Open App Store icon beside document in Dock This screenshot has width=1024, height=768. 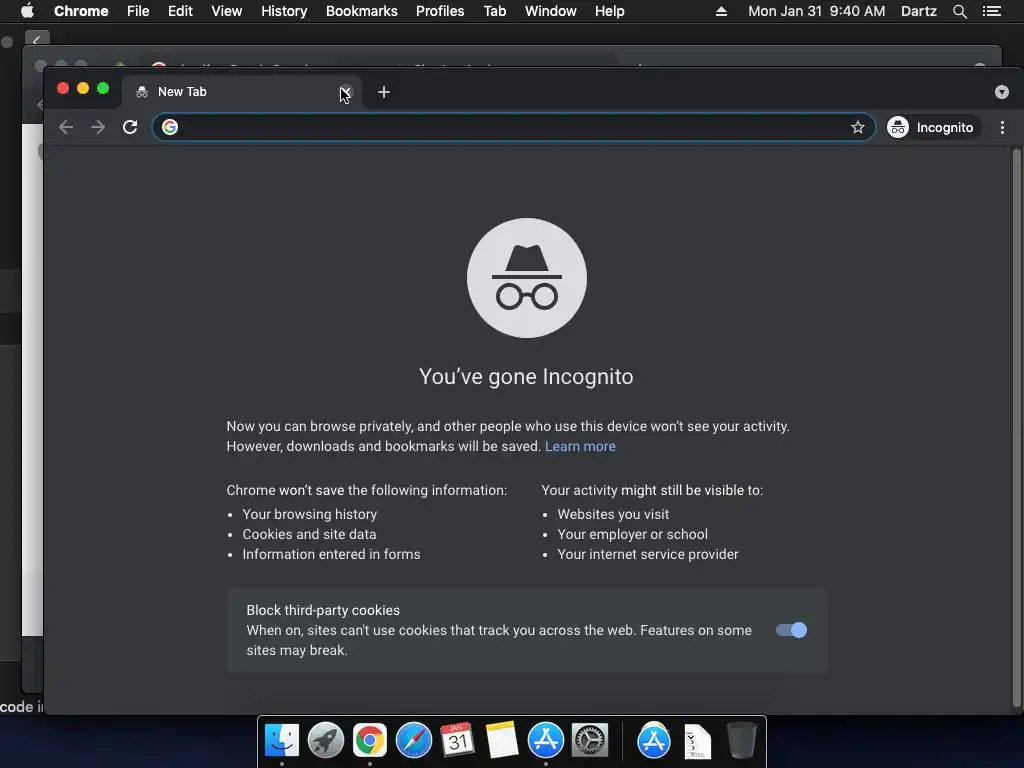[x=654, y=741]
